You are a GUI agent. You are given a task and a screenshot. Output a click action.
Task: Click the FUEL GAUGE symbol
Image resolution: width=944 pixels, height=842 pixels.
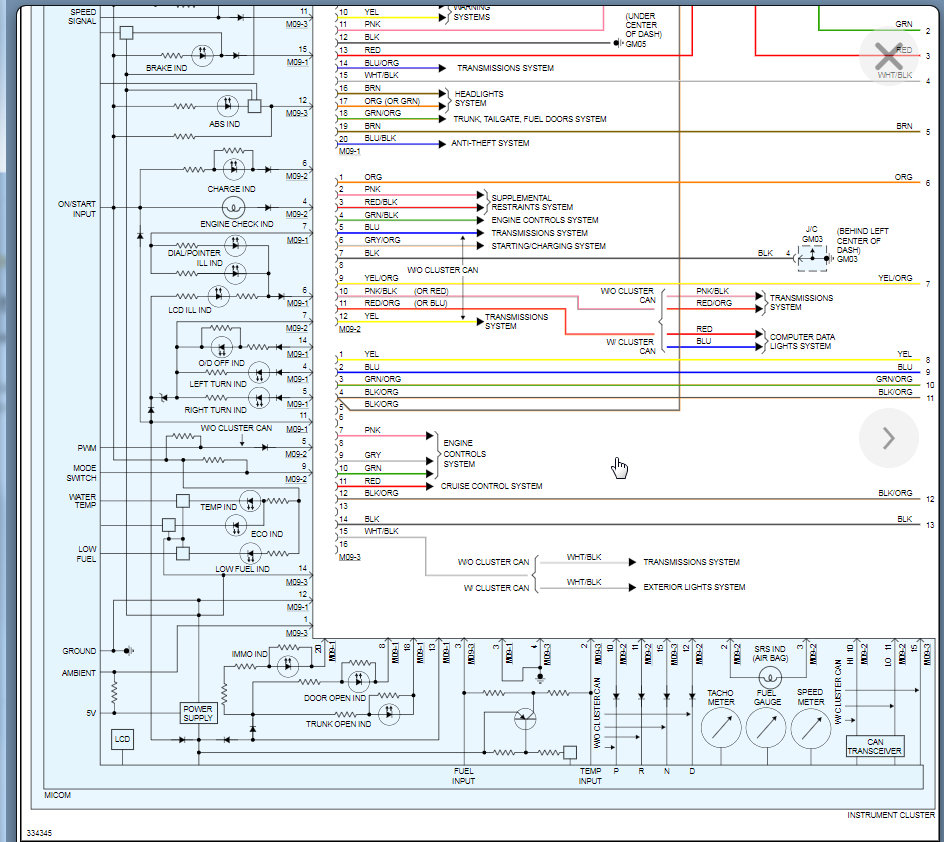pos(766,728)
